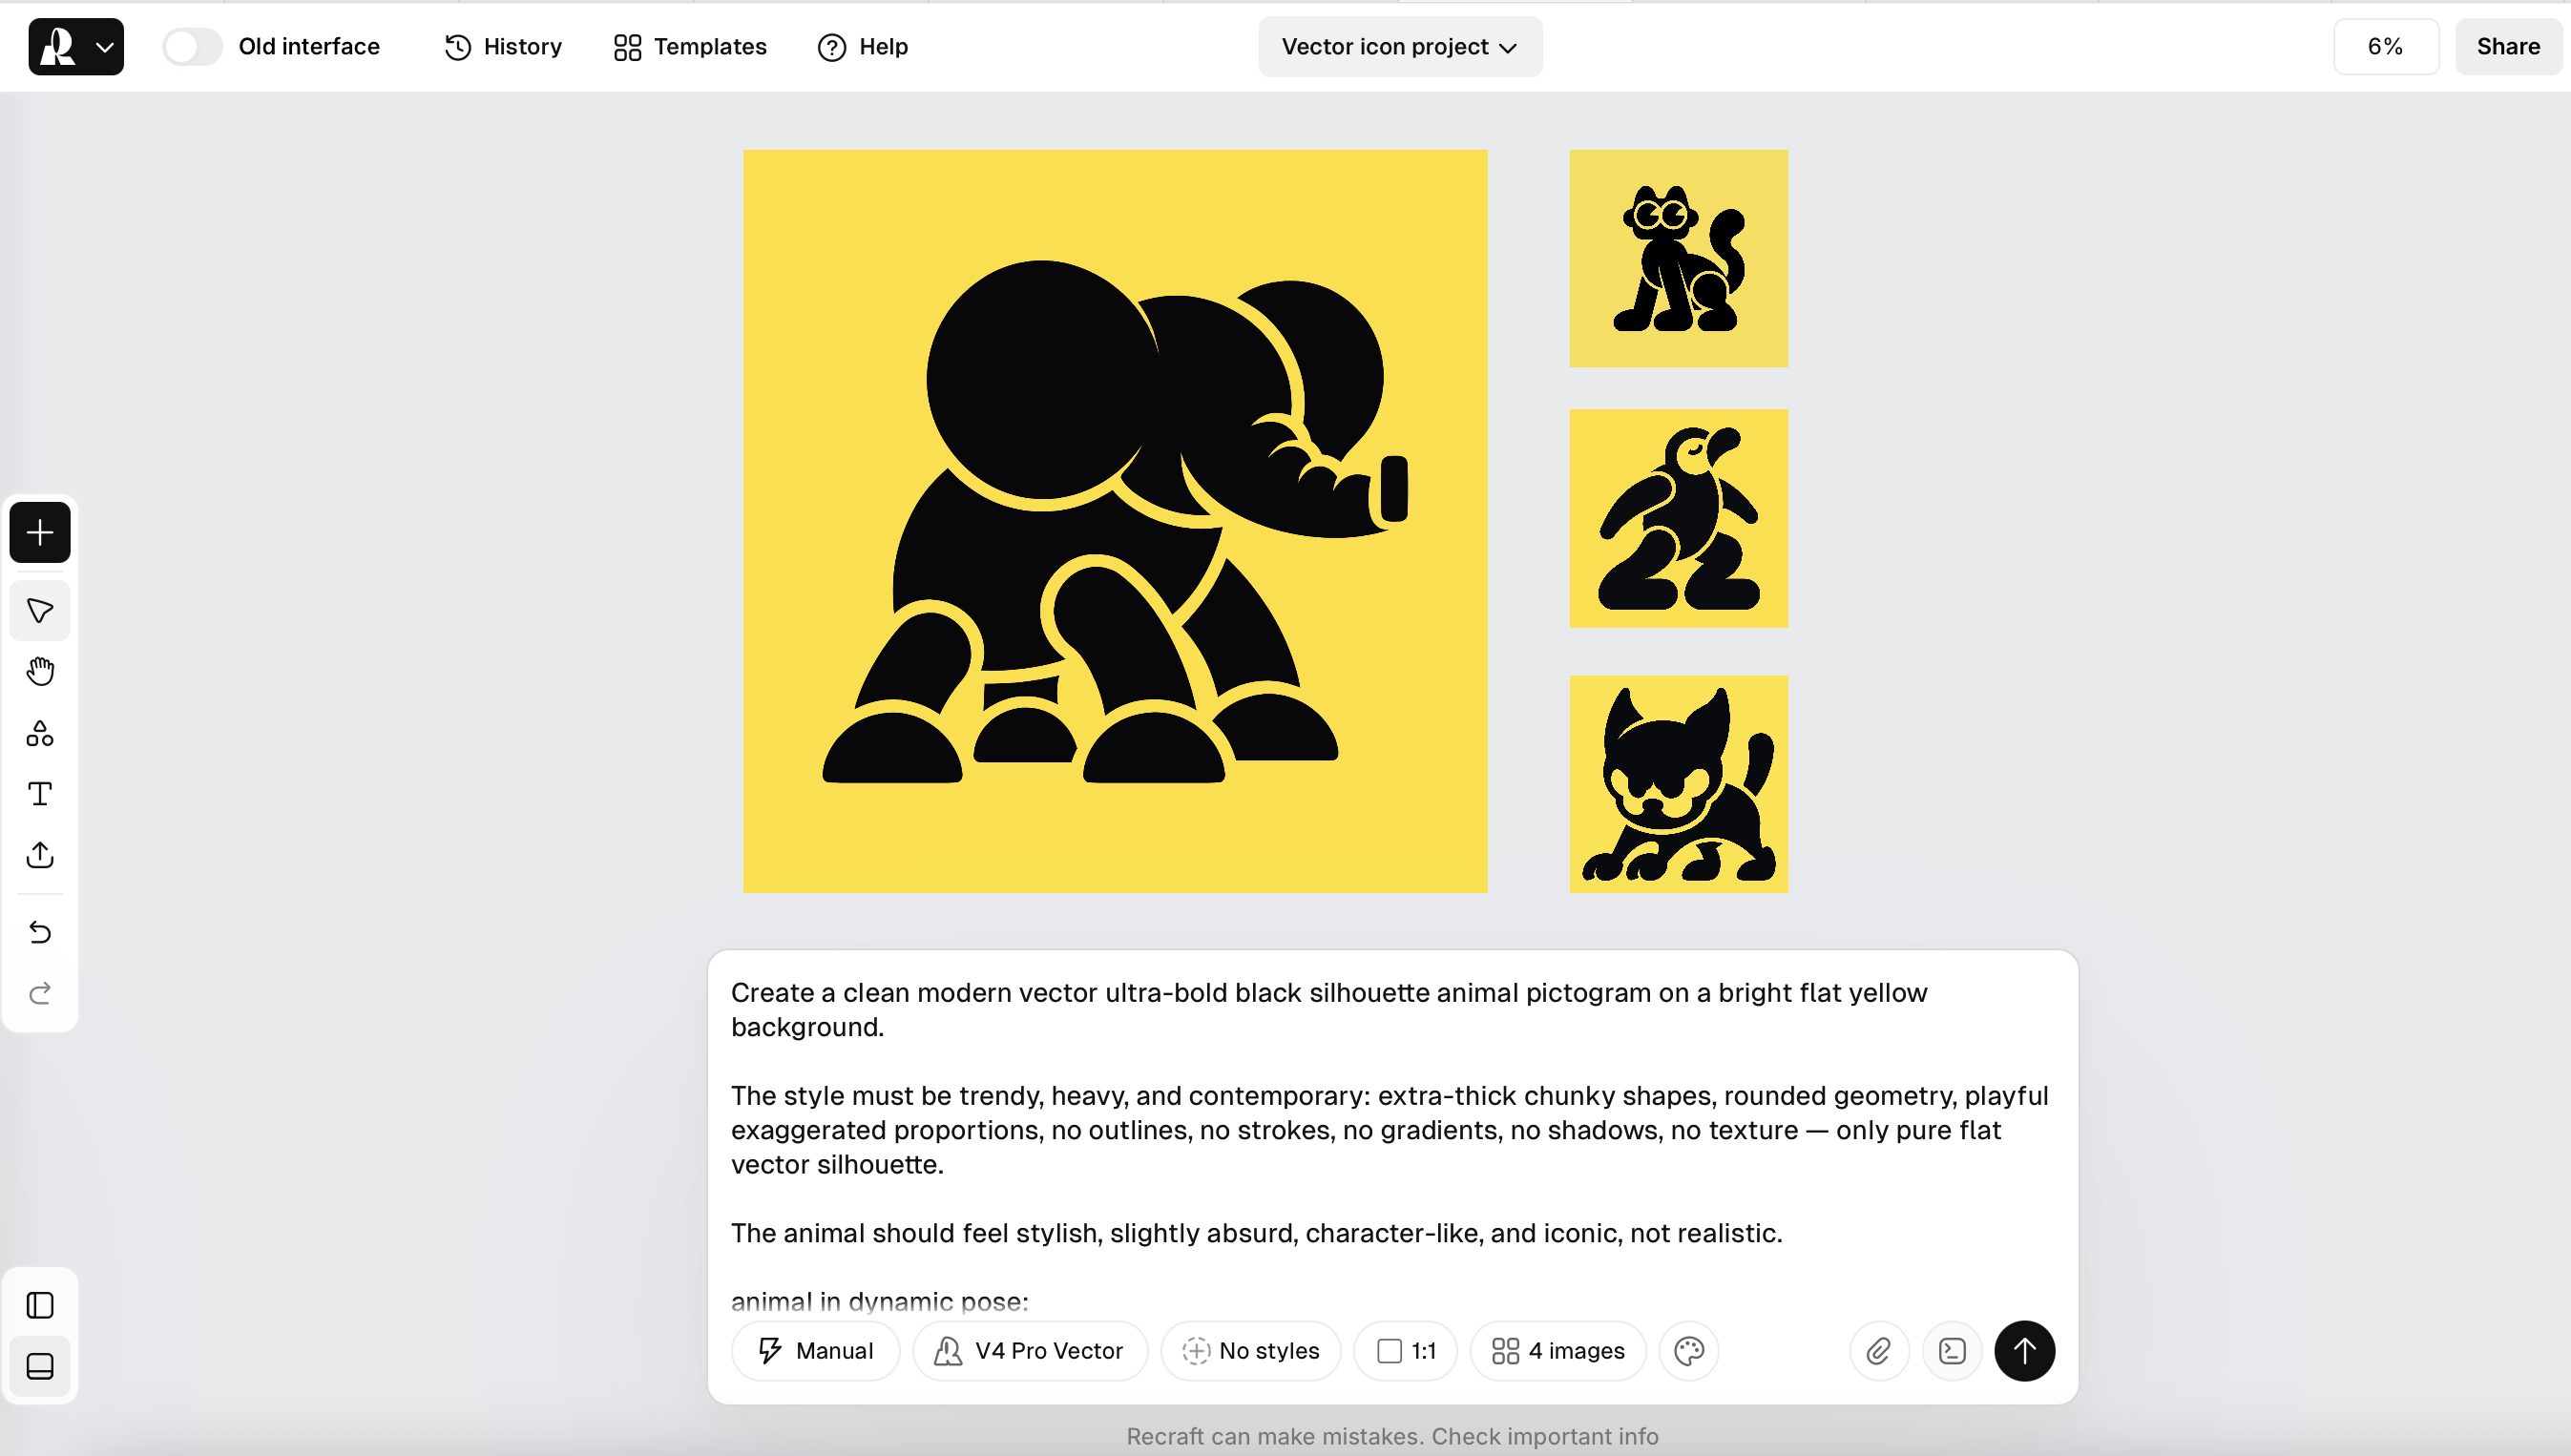
Task: Open the Recraft logo menu dropdown
Action: tap(76, 47)
